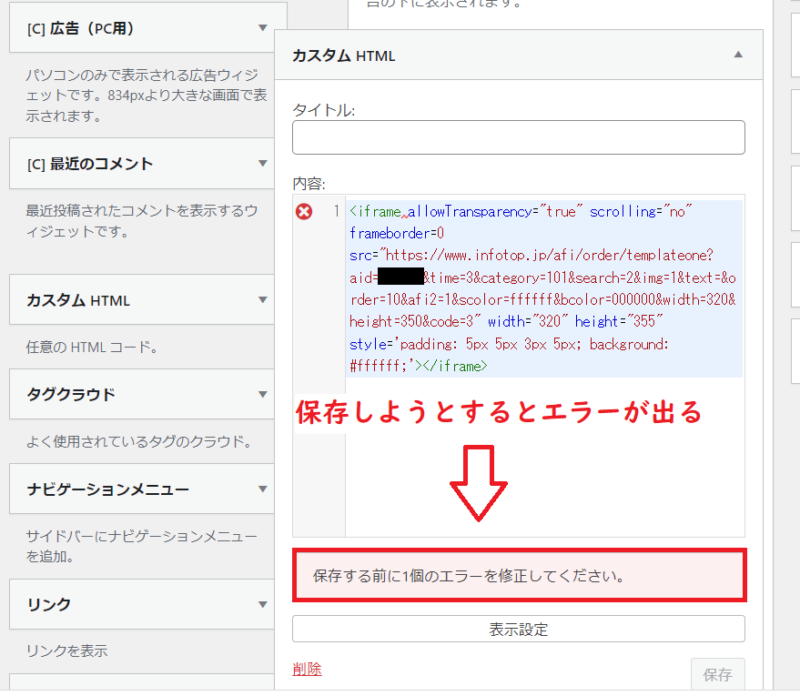Expand the ナビゲーションメニュー widget arrow
Viewport: 800px width, 696px height.
click(262, 490)
